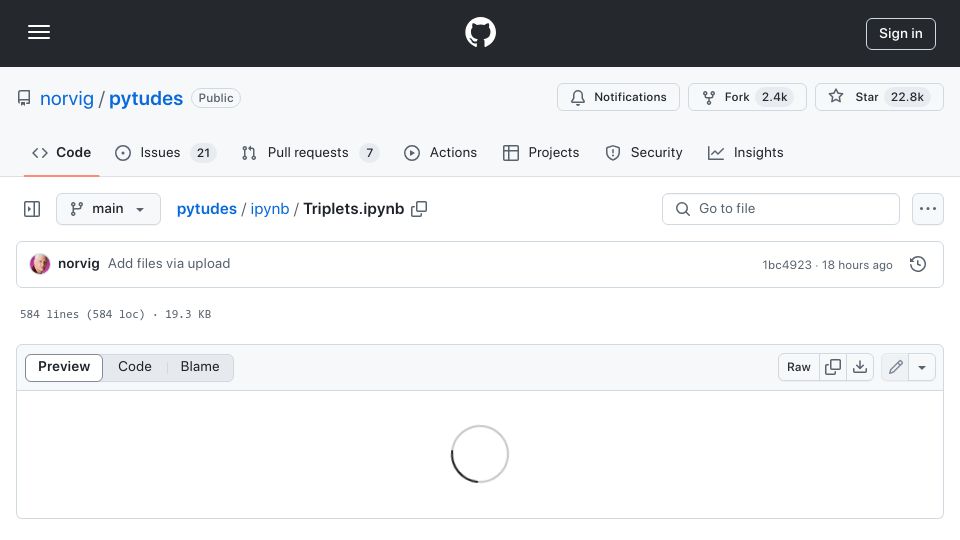Copy raw file contents icon
Image resolution: width=960 pixels, height=540 pixels.
coord(833,367)
